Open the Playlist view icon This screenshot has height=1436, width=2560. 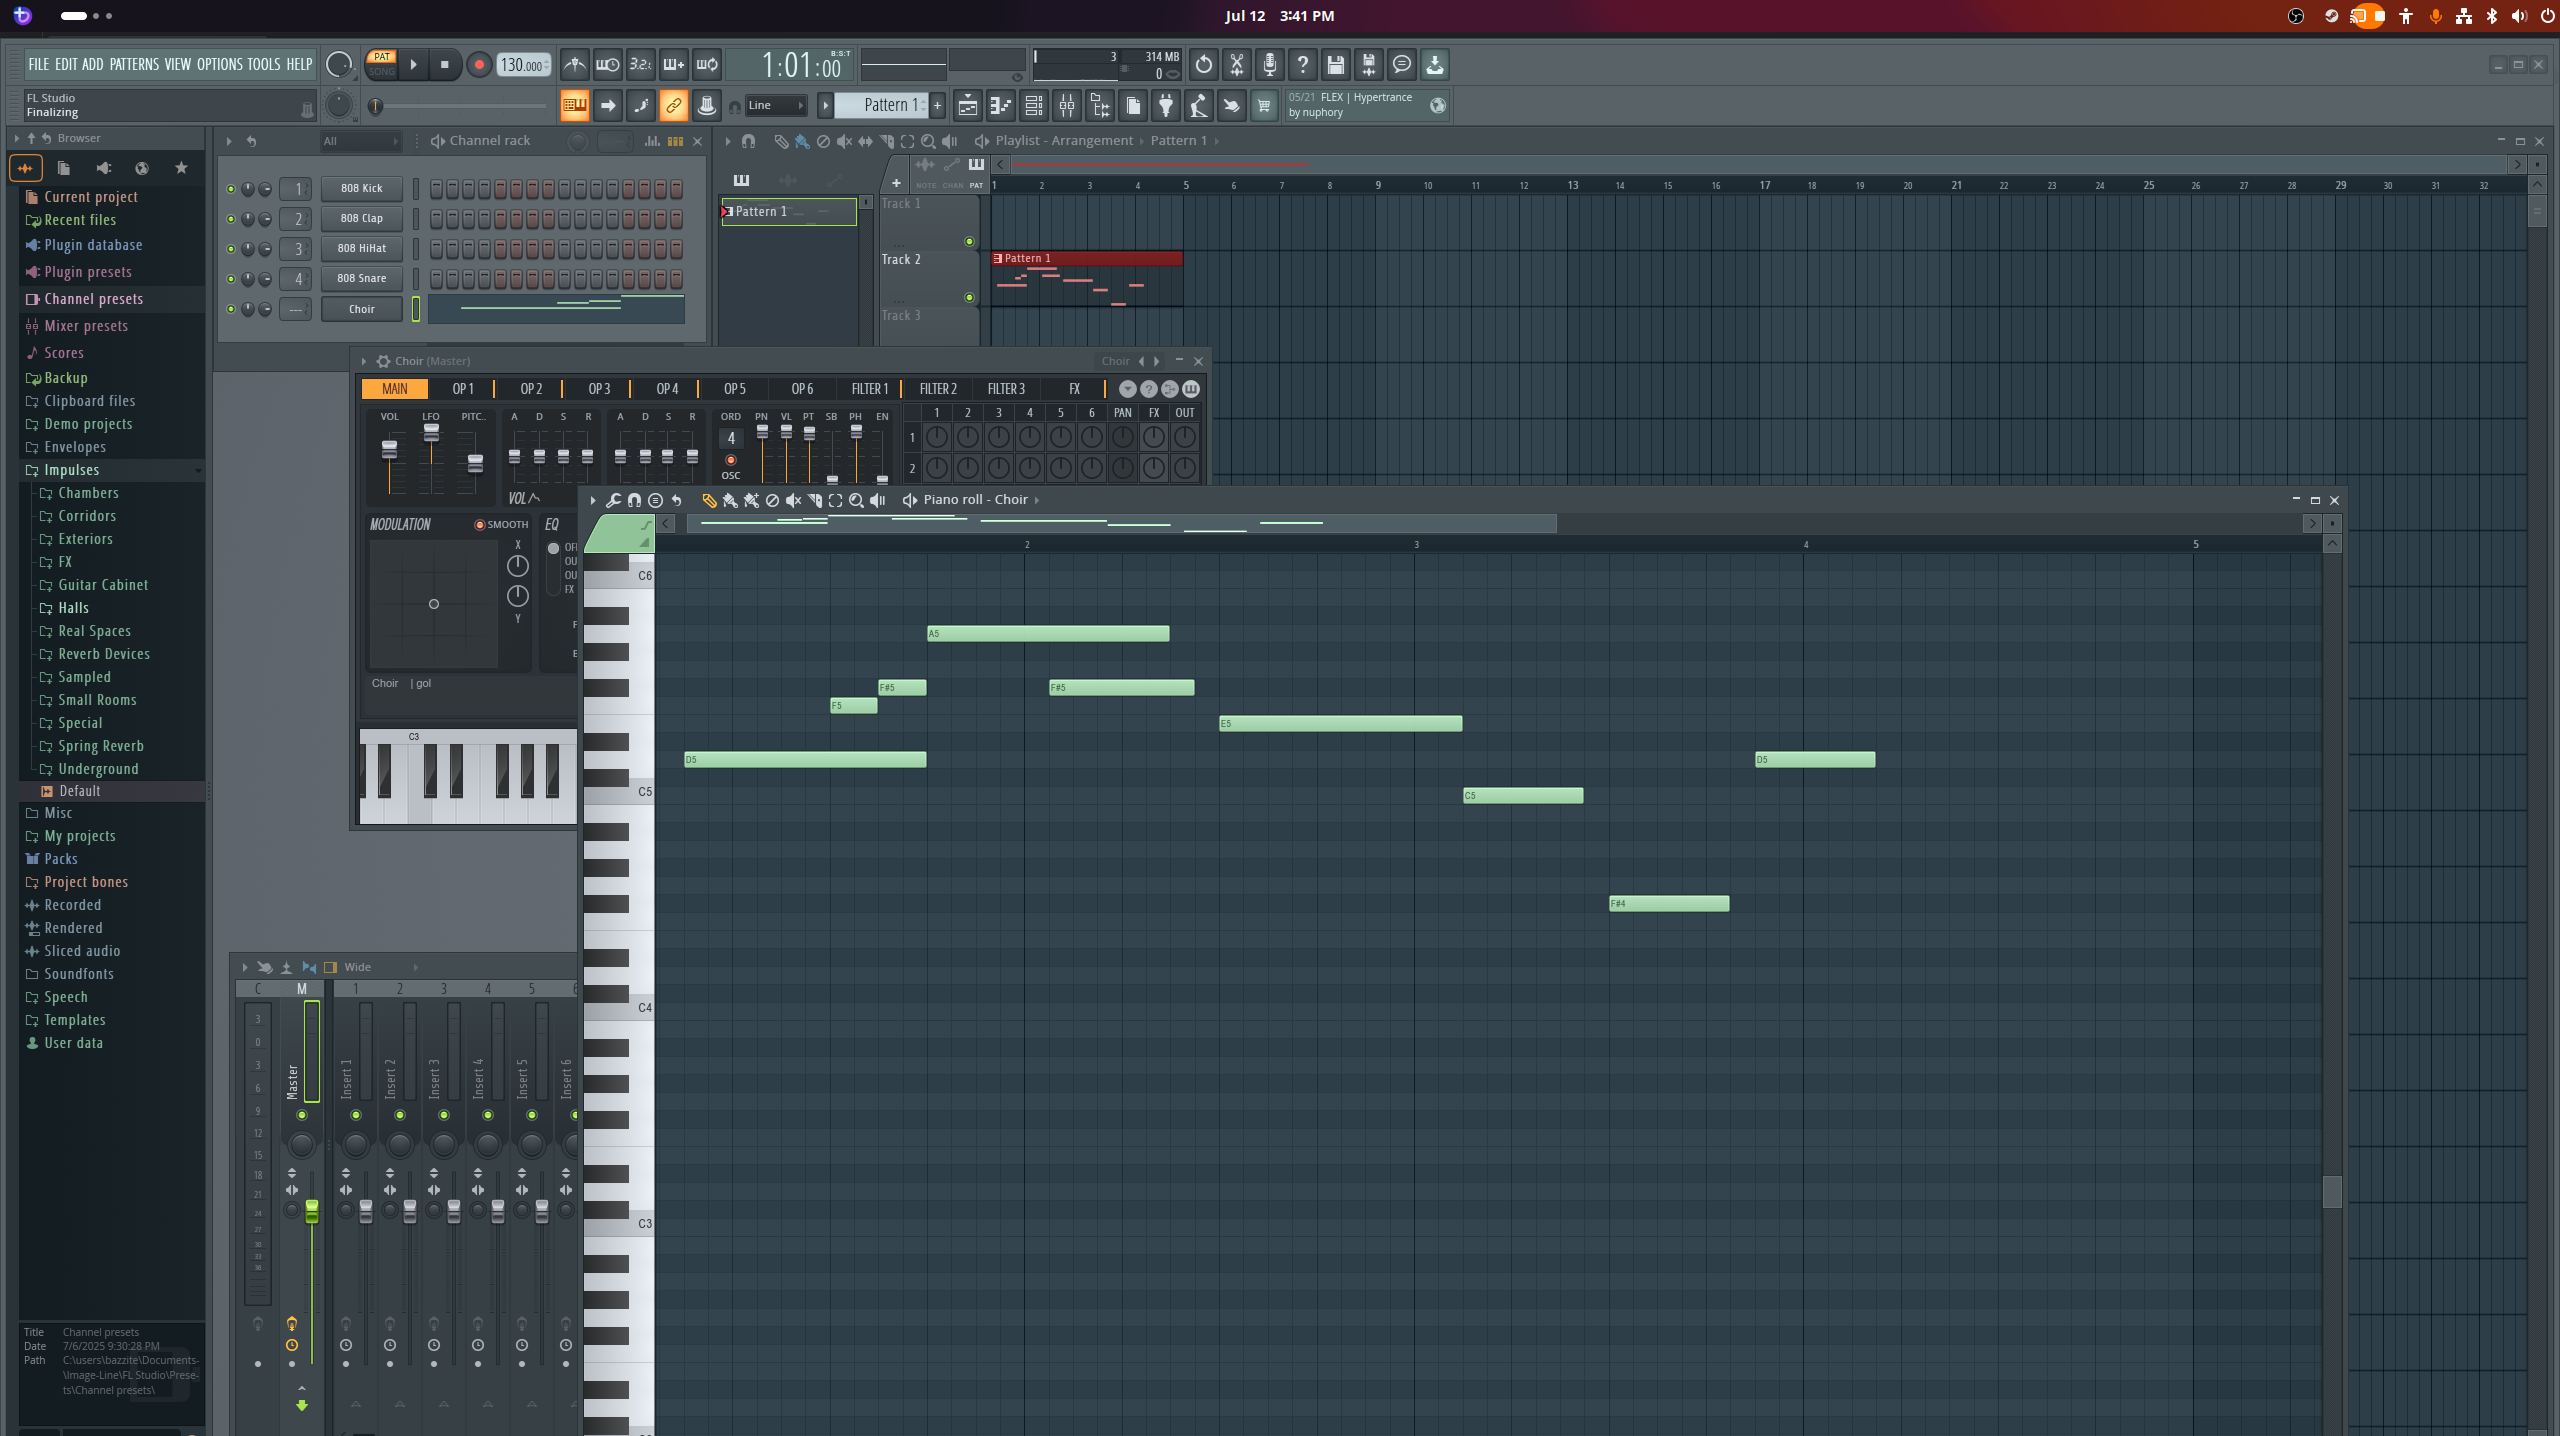coord(967,105)
